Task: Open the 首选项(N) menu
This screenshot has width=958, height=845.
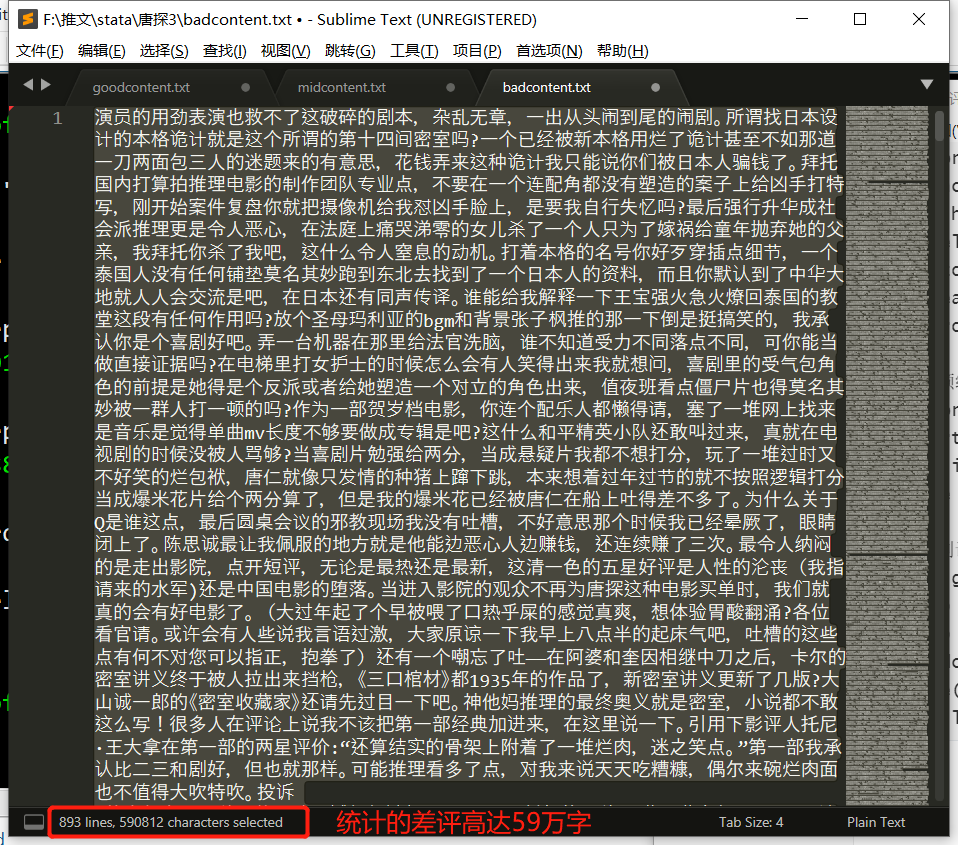Action: point(549,51)
